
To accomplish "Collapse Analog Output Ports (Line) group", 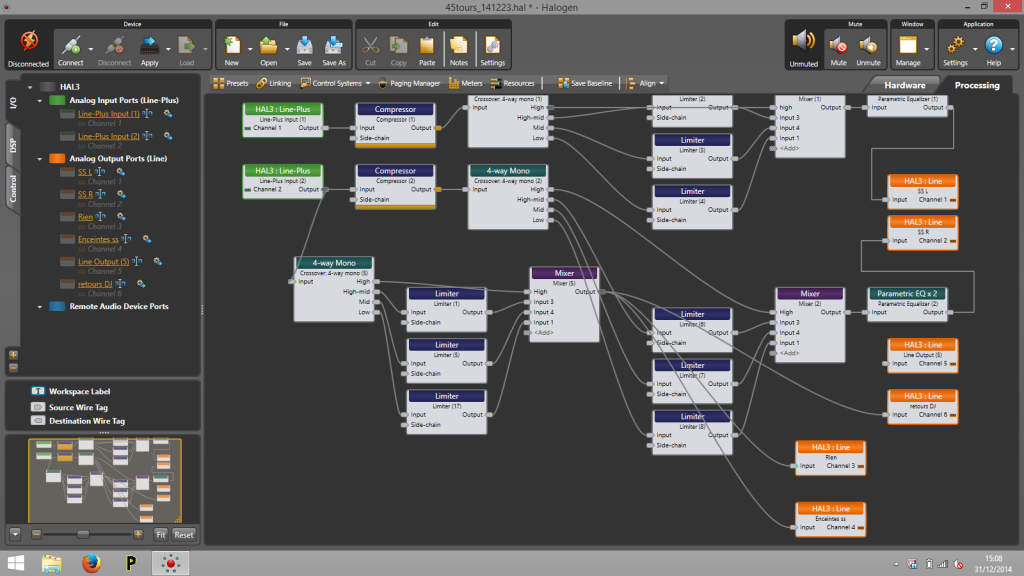I will coord(40,159).
